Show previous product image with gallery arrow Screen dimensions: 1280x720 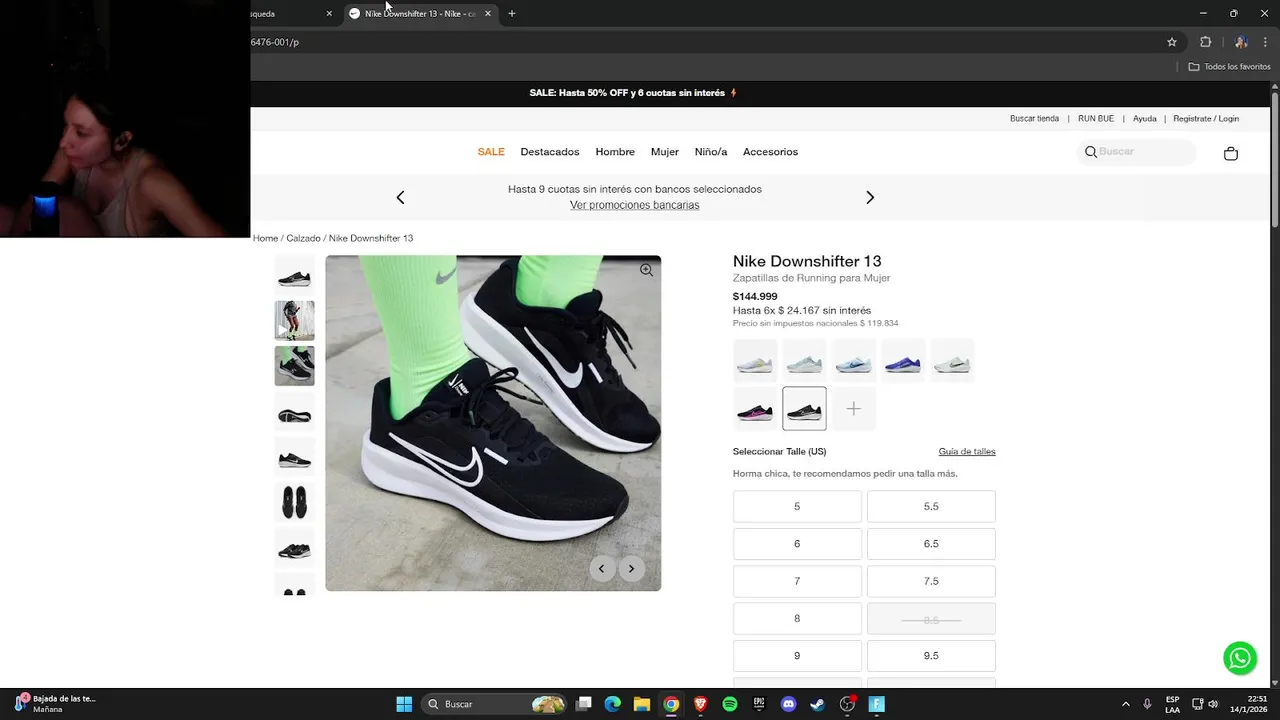[601, 569]
